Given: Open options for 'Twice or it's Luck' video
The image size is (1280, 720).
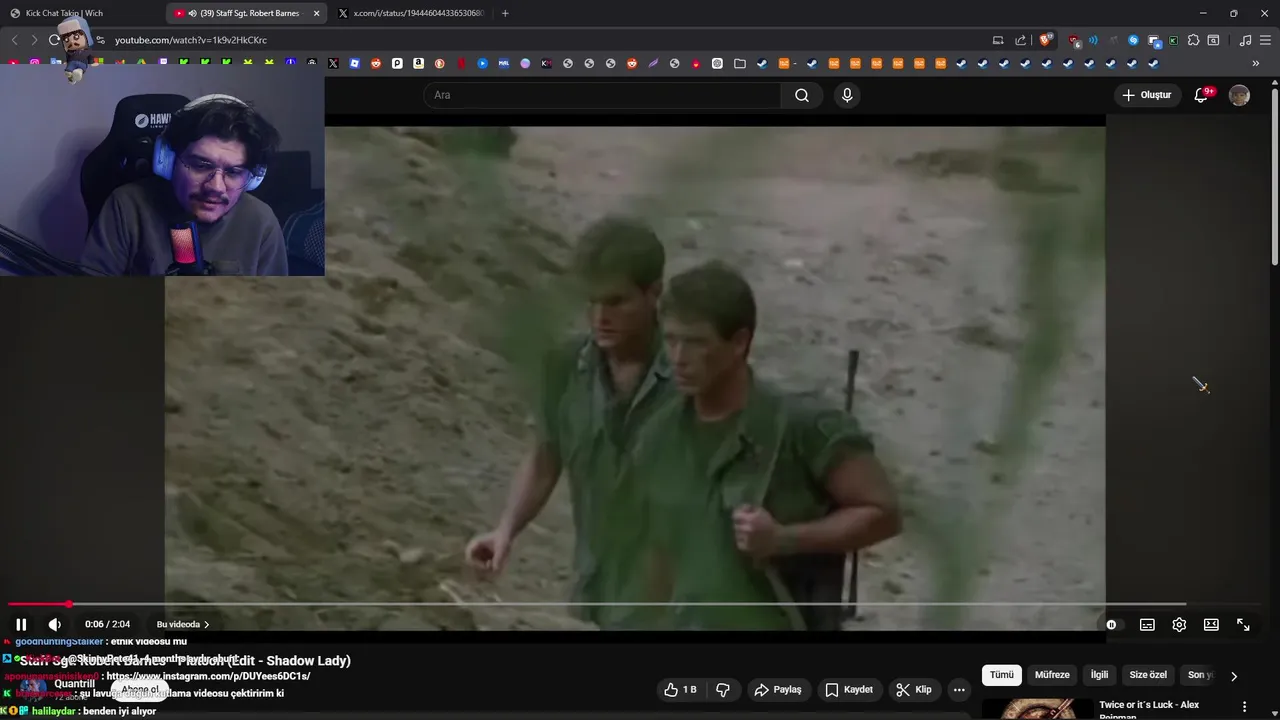Looking at the screenshot, I should click(x=1244, y=706).
